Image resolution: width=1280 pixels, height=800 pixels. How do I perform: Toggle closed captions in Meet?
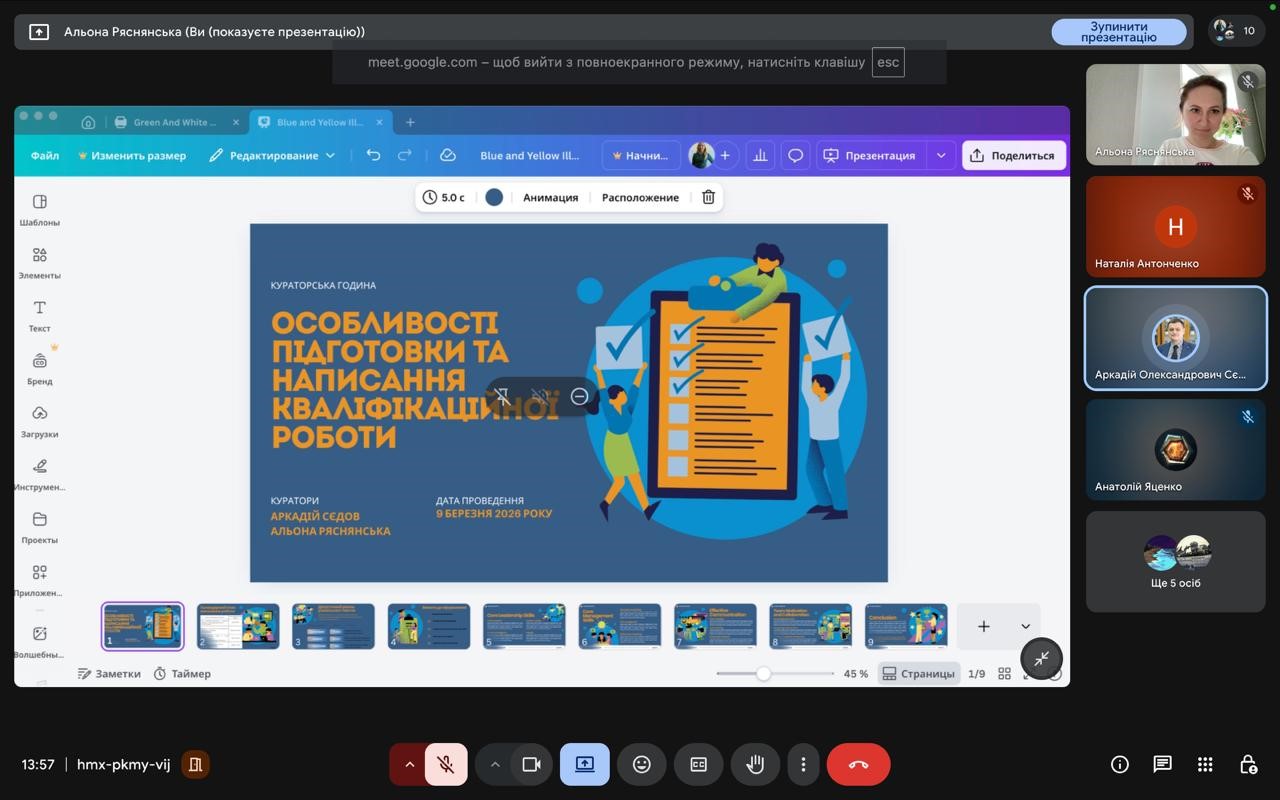tap(698, 764)
